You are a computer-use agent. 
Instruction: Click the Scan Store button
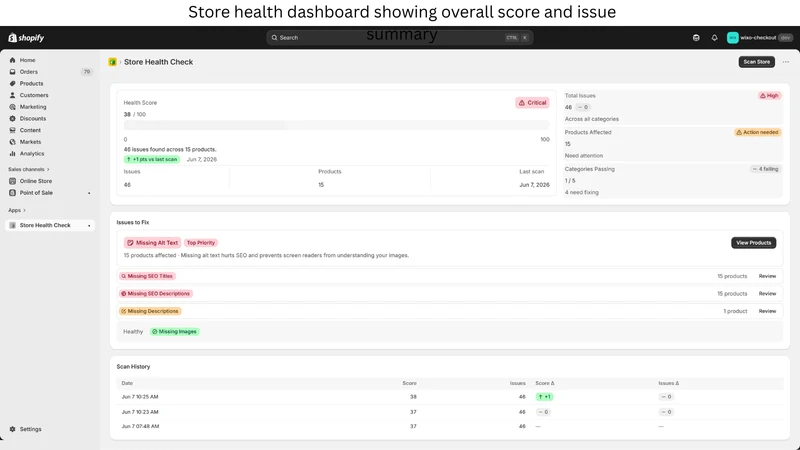pos(757,62)
